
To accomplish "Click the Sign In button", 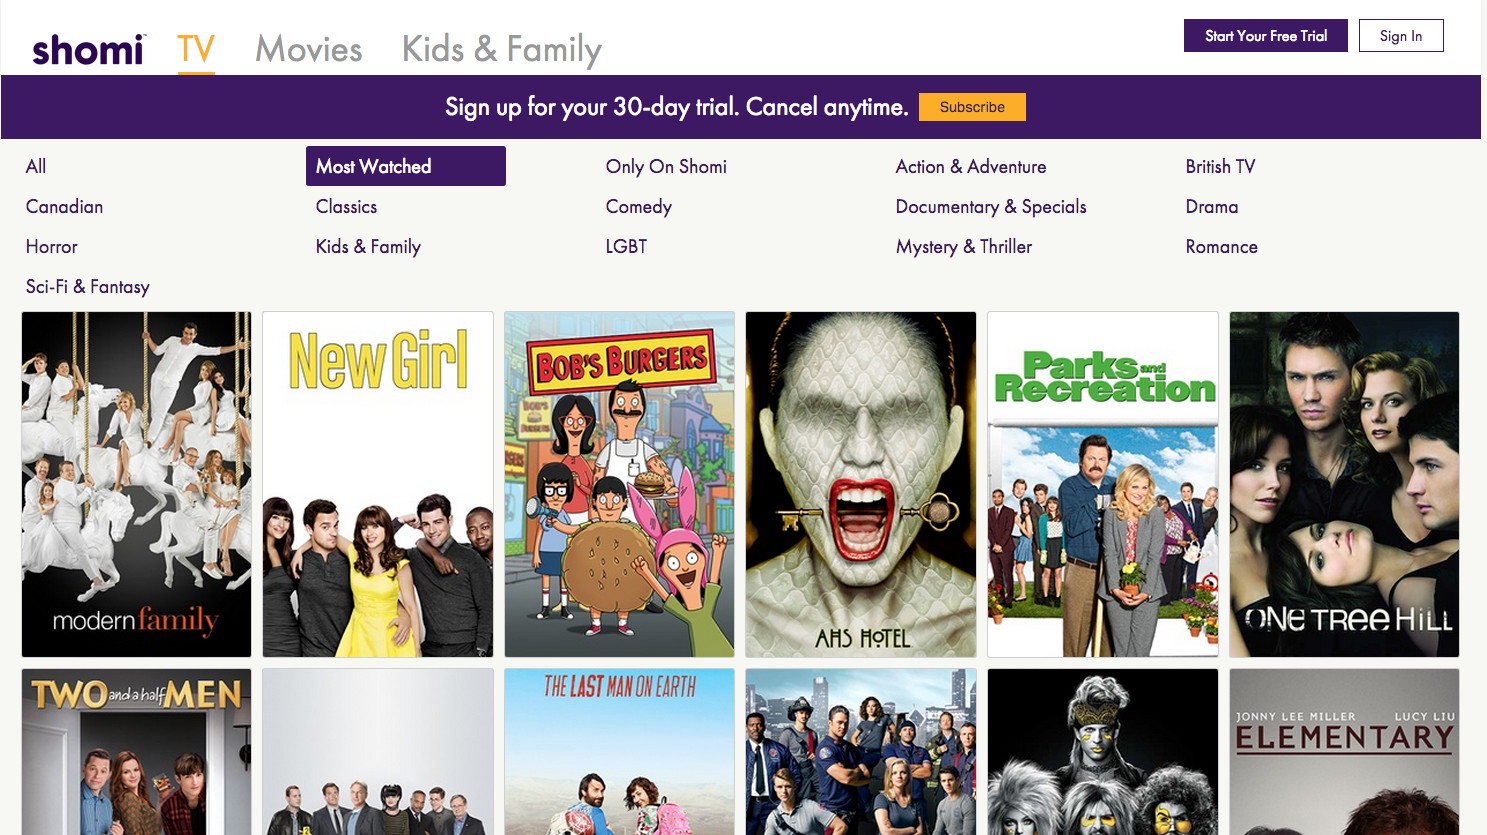I will pos(1401,36).
